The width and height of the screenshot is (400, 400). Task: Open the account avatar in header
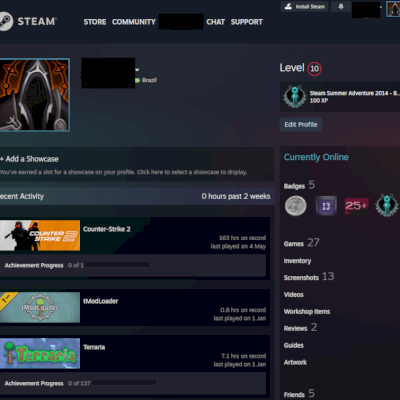click(393, 9)
